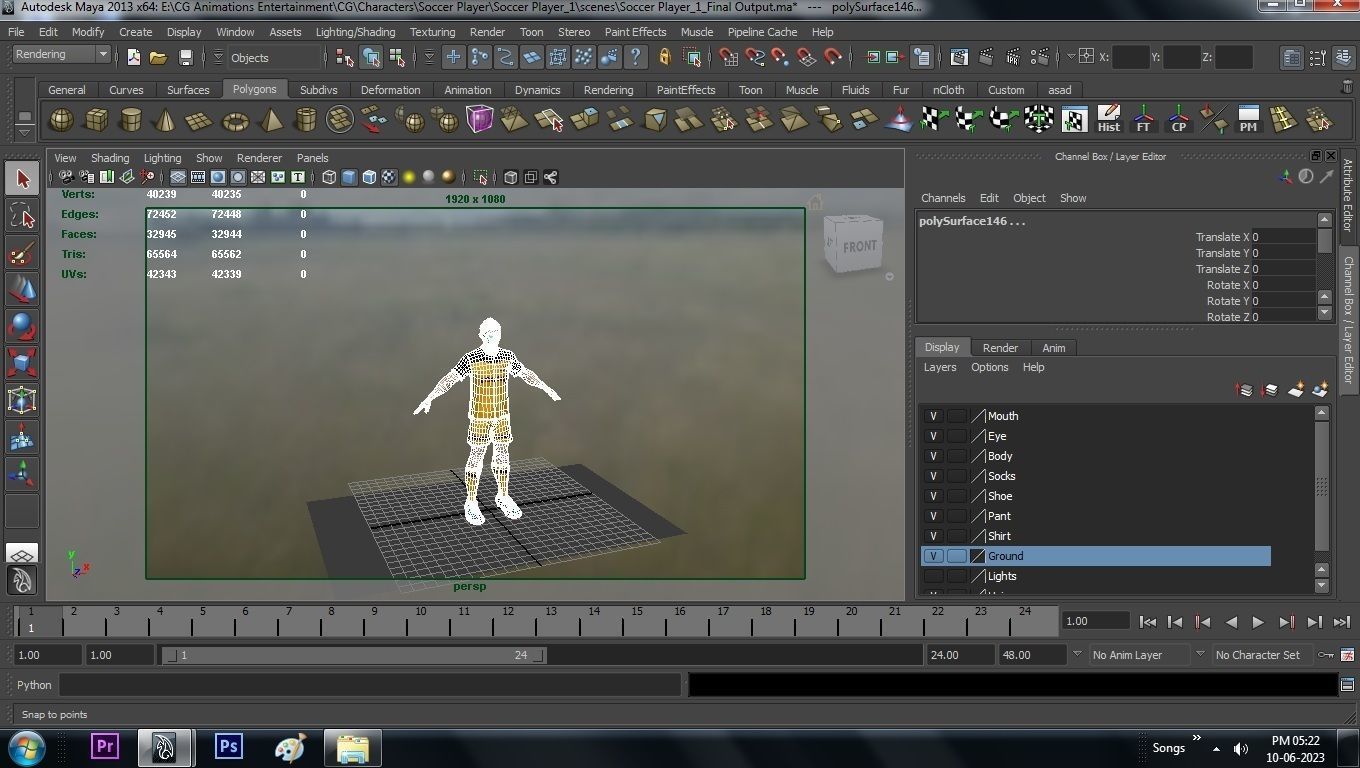Select the Shirt layer row
The image size is (1360, 768).
coord(1095,536)
